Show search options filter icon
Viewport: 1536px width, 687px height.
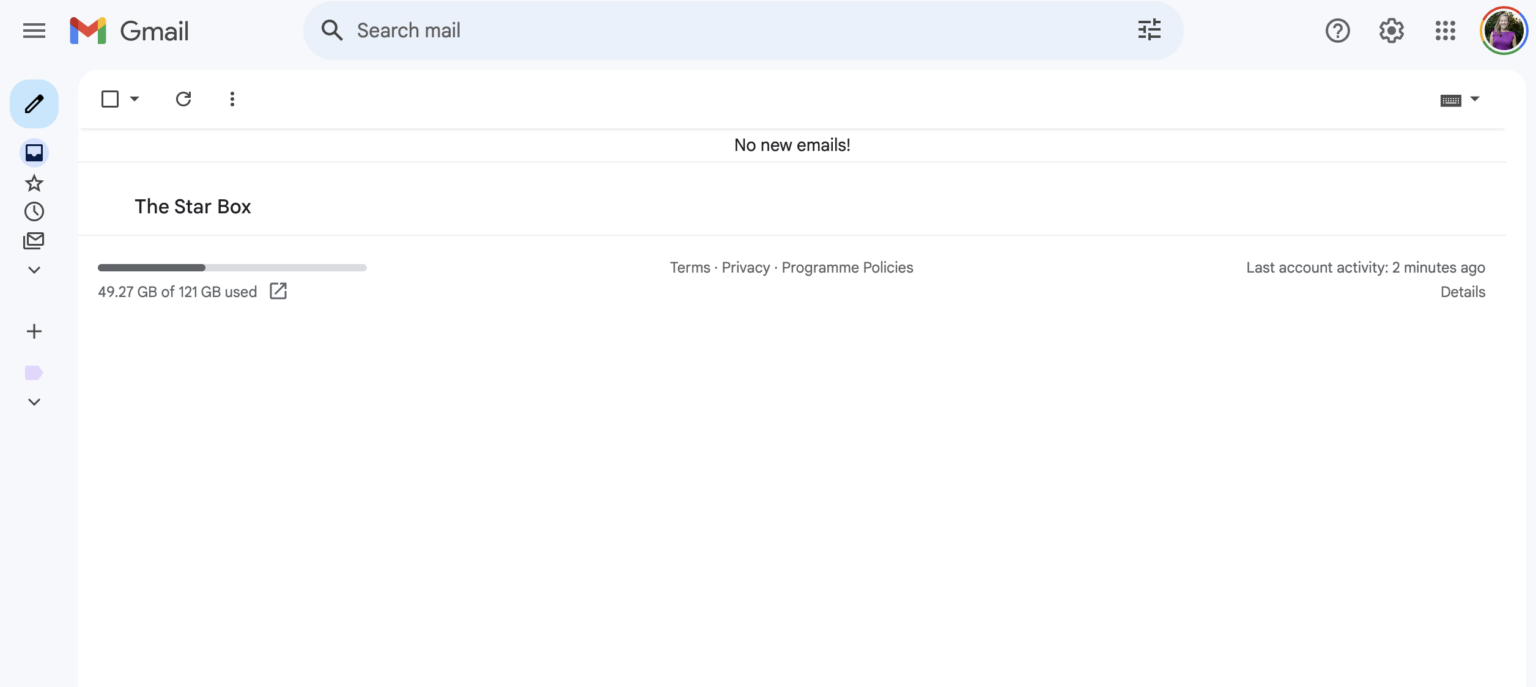[x=1149, y=30]
